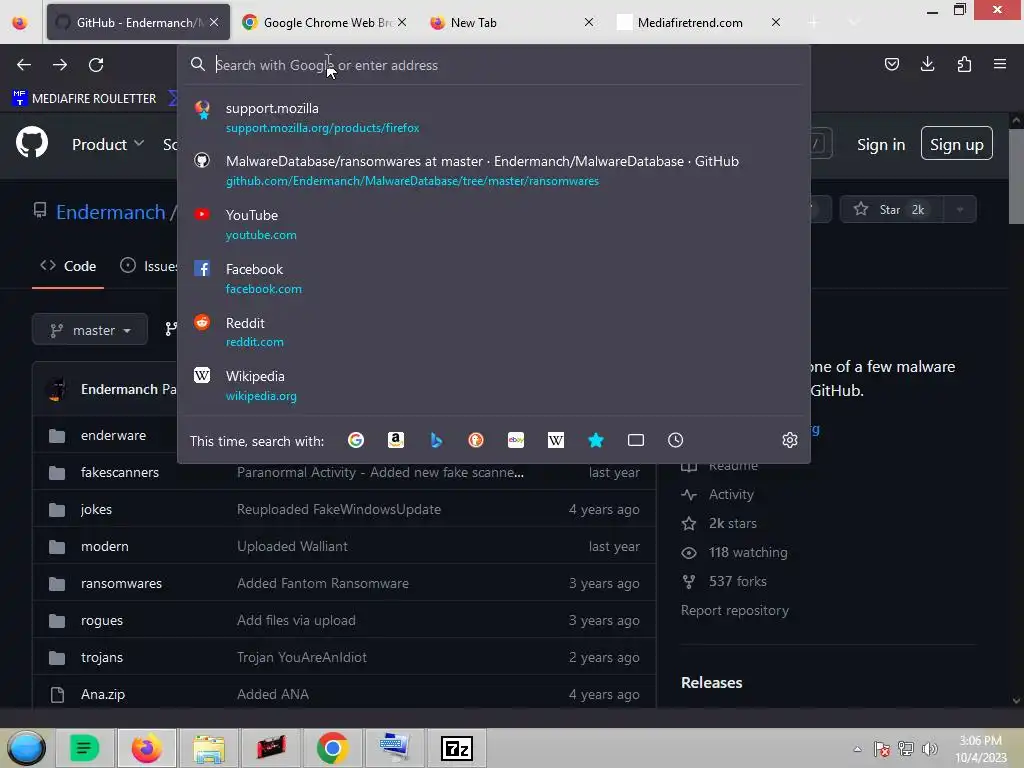Show hidden system tray icons
Image resolution: width=1024 pixels, height=768 pixels.
pos(857,749)
